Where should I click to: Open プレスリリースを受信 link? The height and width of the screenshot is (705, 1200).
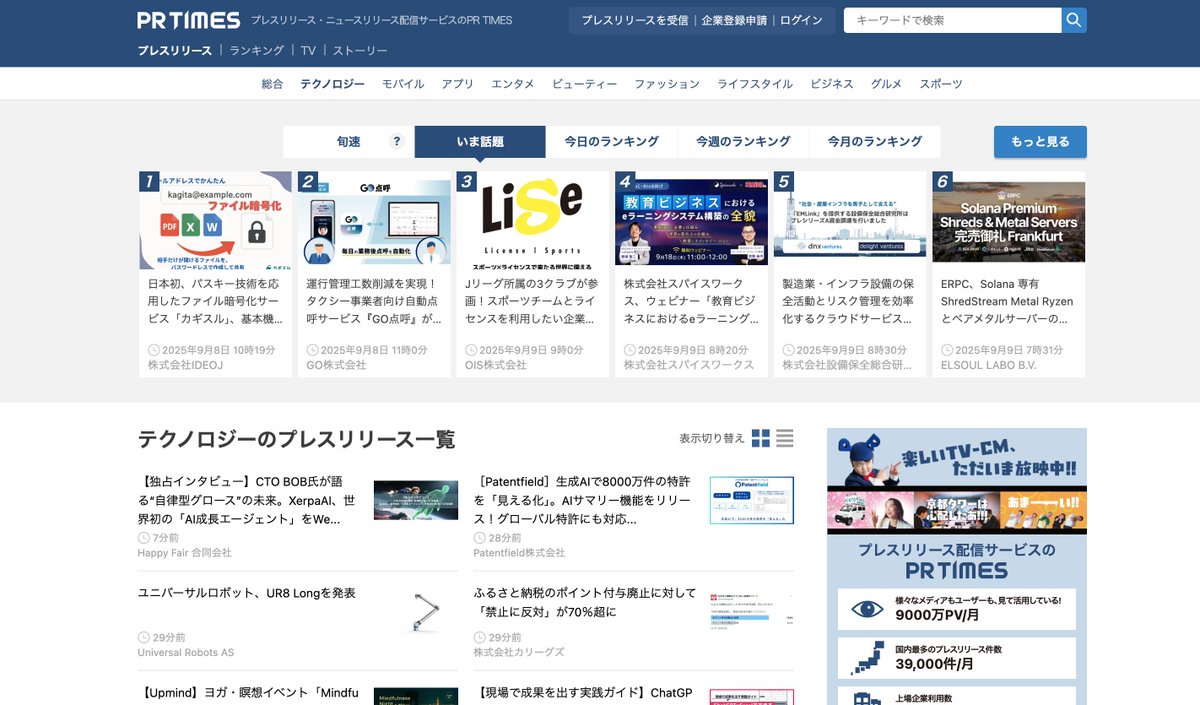[x=635, y=20]
